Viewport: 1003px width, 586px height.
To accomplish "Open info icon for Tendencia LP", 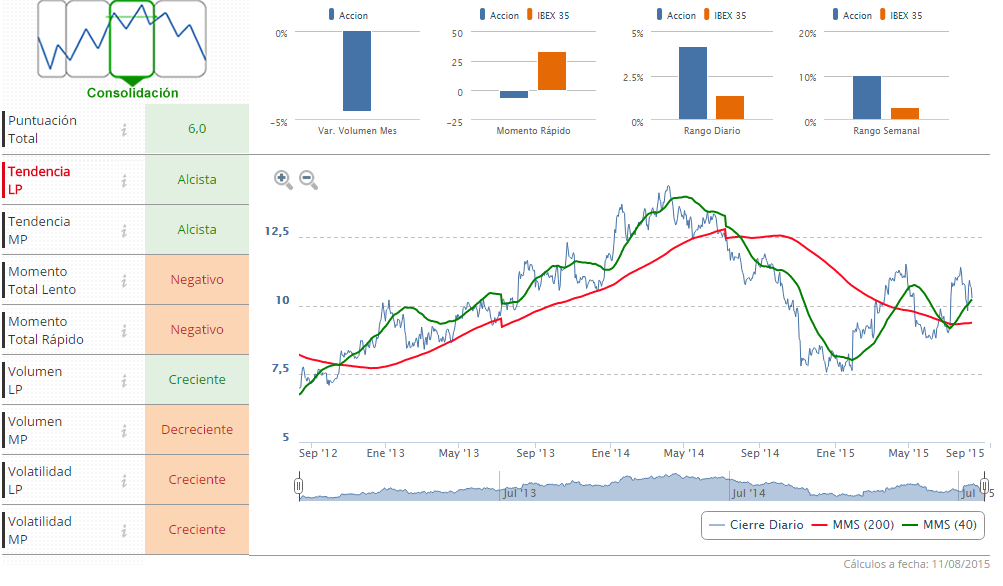I will tap(124, 180).
